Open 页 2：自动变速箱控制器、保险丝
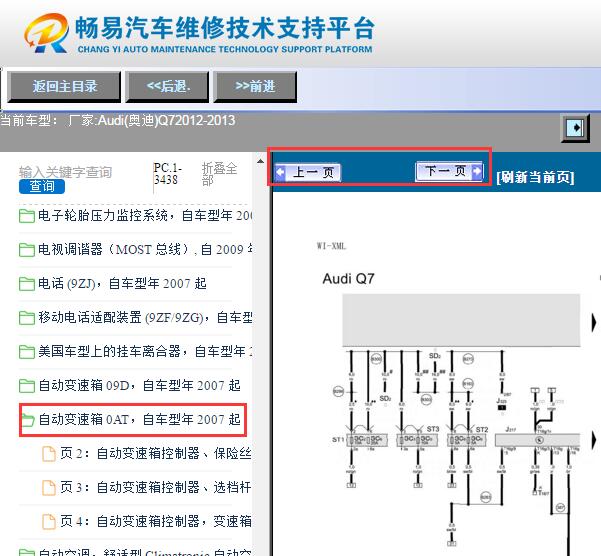The image size is (601, 556). click(156, 454)
